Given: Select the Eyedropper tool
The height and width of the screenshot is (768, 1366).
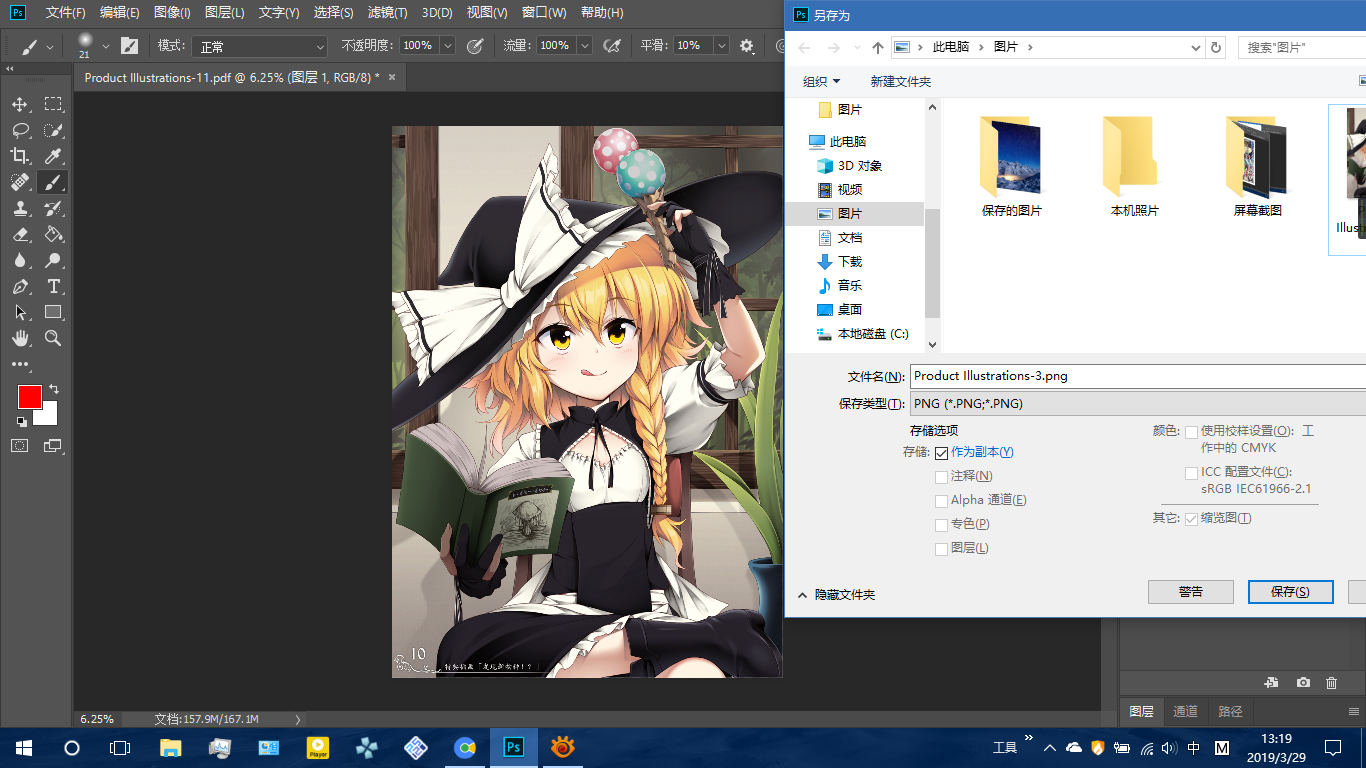Looking at the screenshot, I should tap(53, 156).
